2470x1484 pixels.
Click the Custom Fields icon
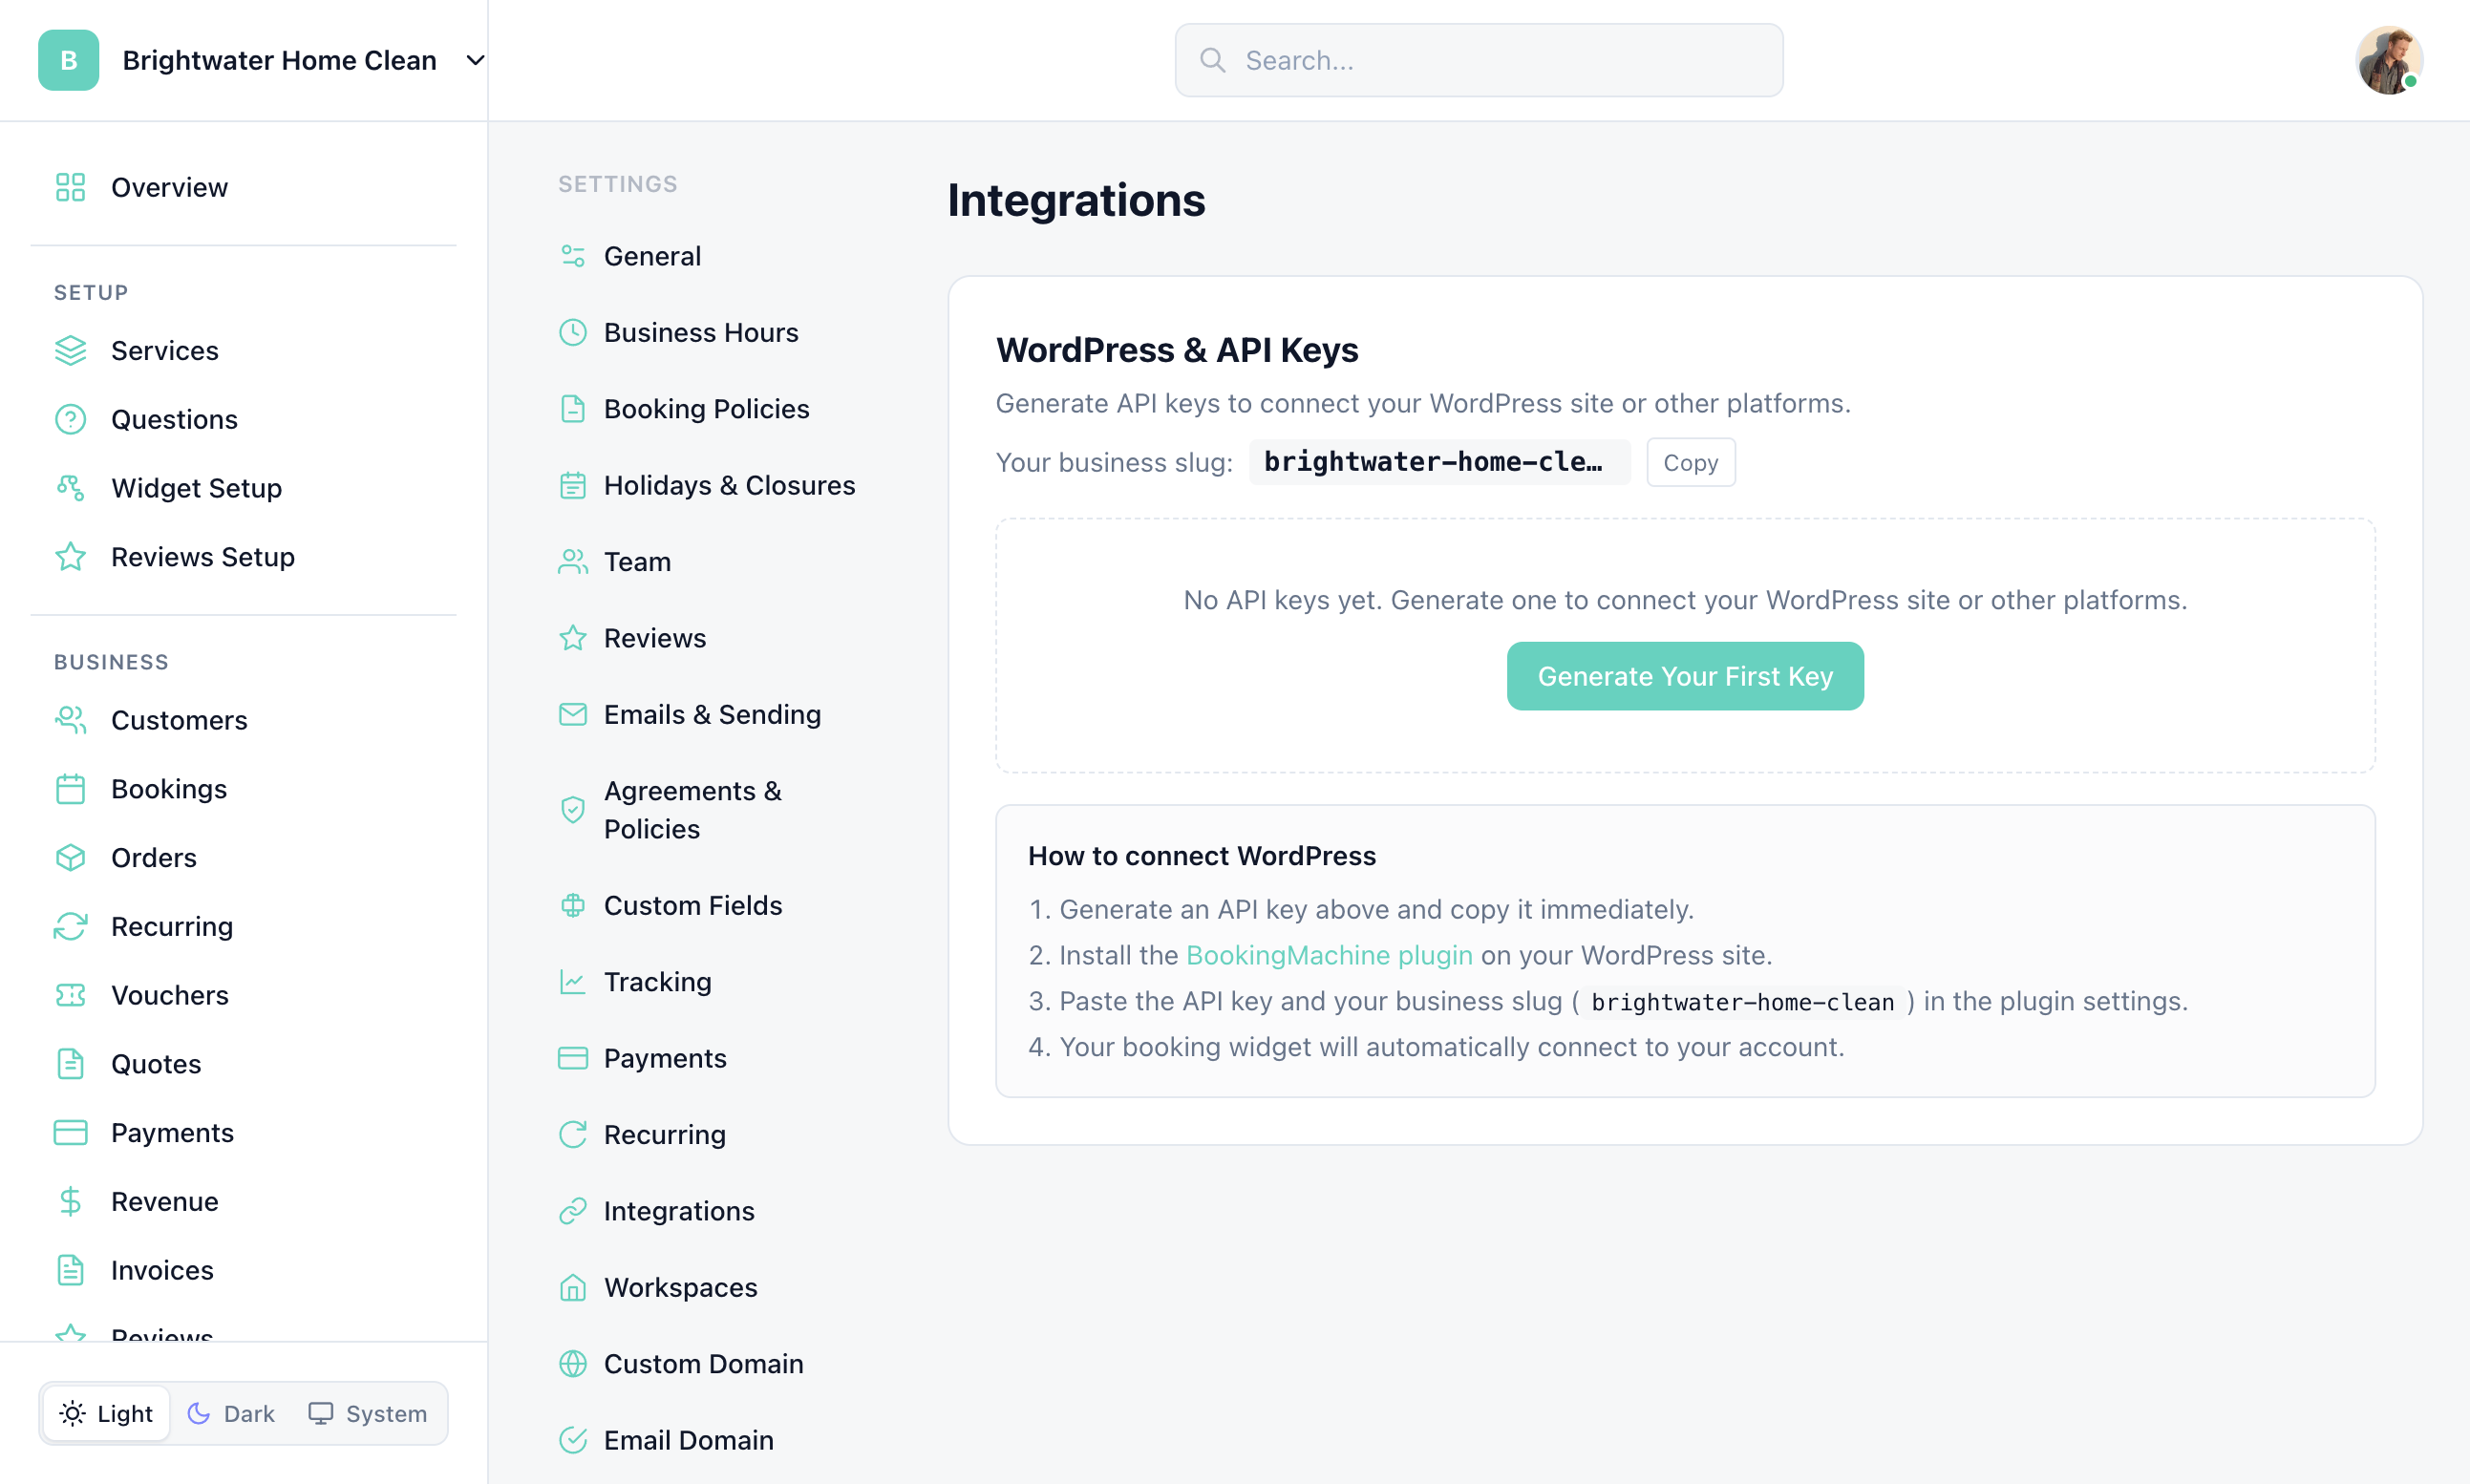(x=573, y=905)
